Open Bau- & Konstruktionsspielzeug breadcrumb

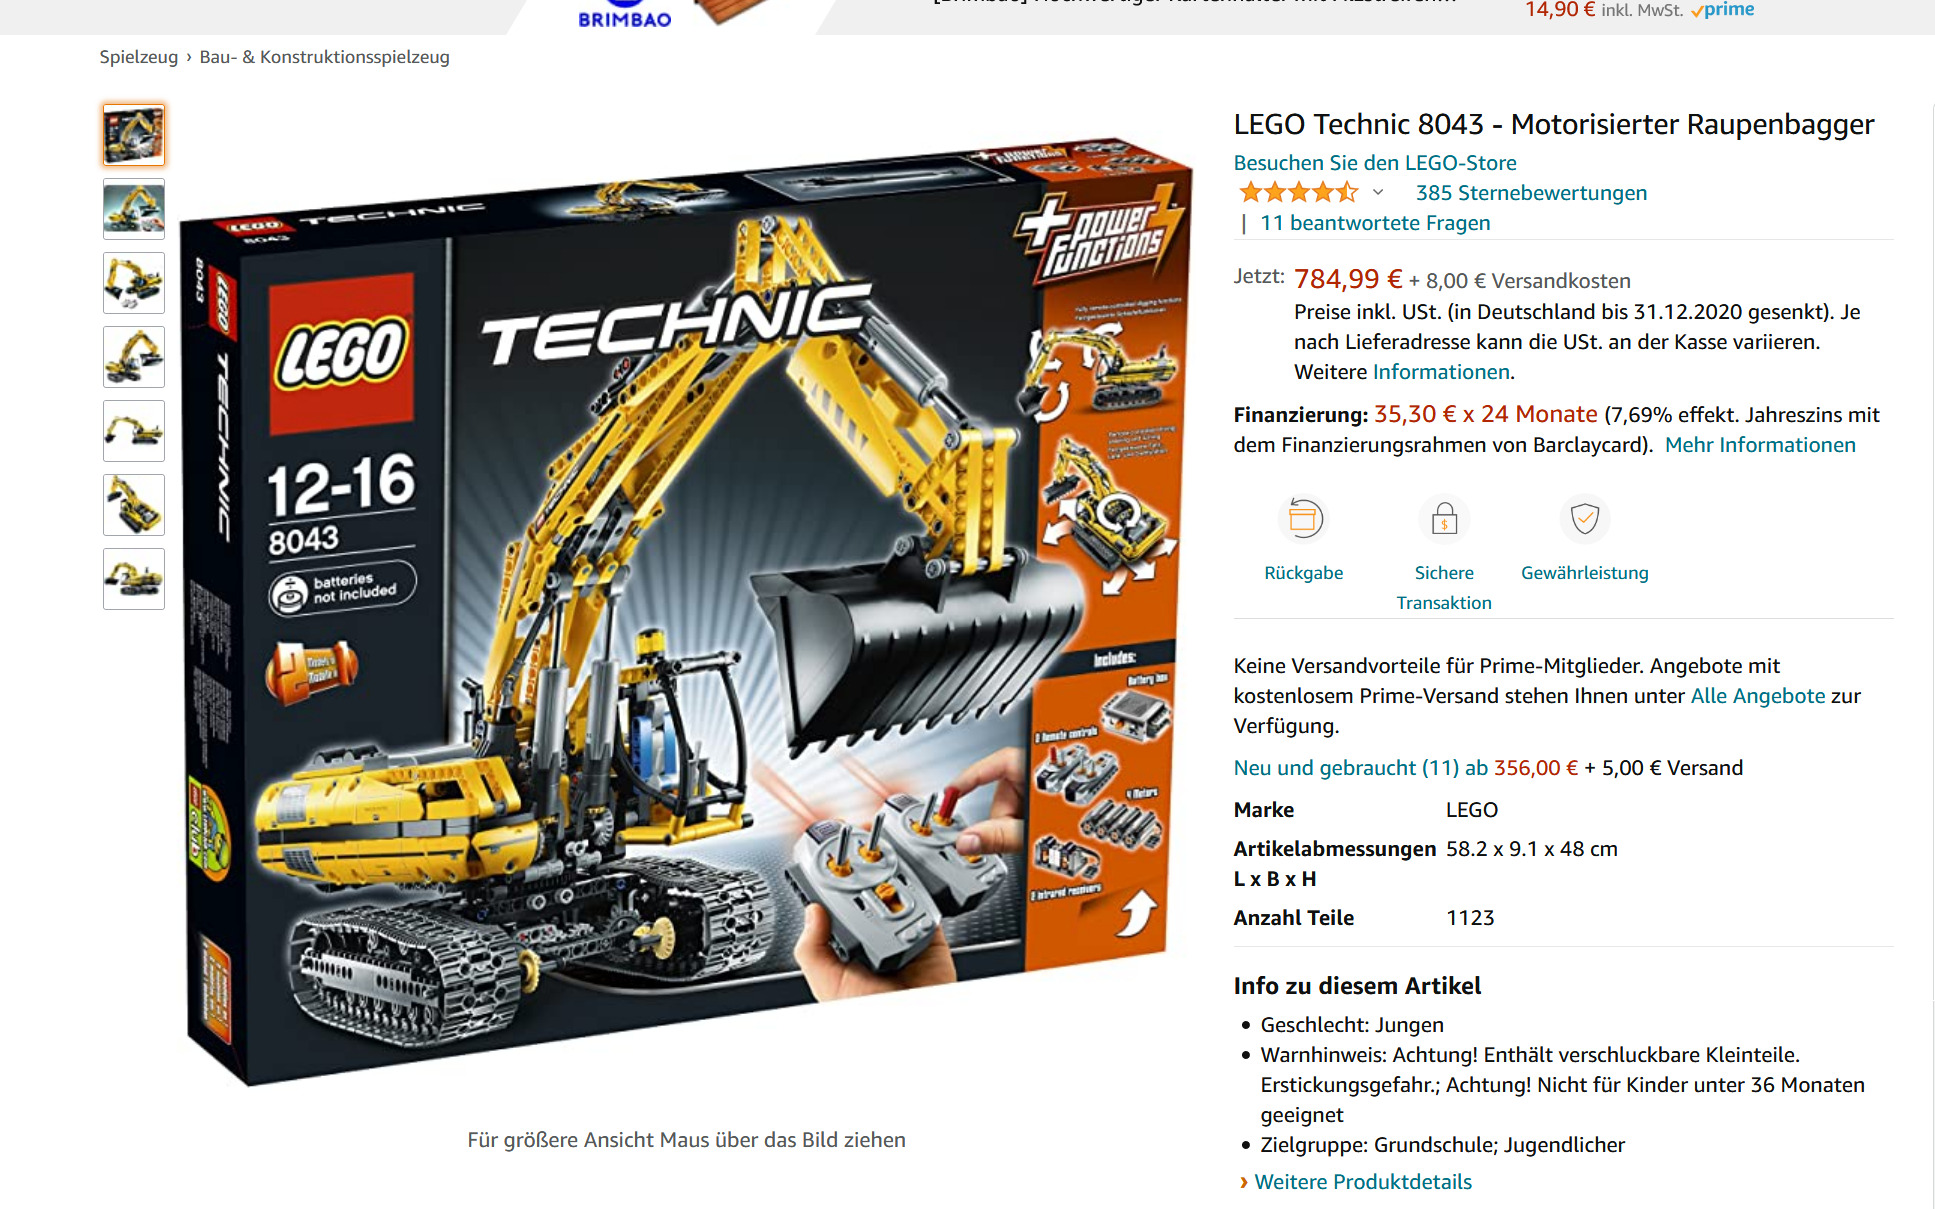click(324, 57)
